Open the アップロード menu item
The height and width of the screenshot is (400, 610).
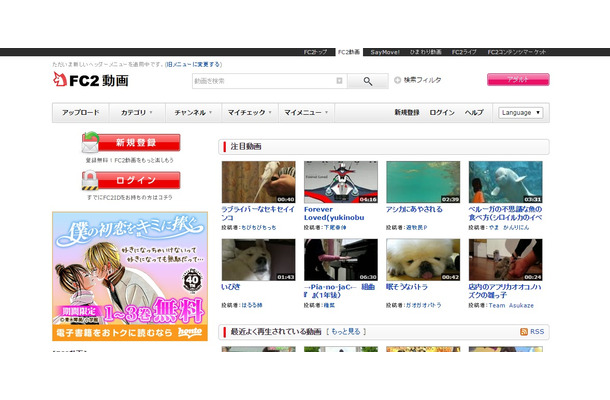tap(81, 112)
